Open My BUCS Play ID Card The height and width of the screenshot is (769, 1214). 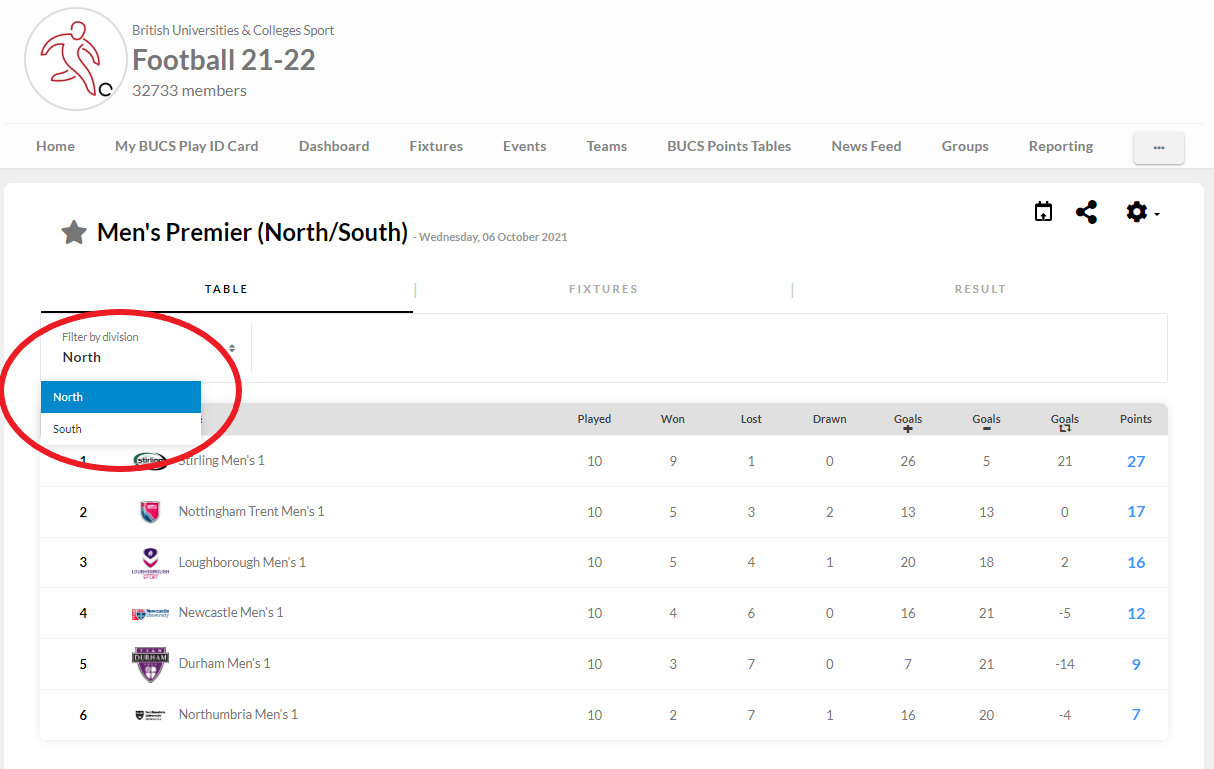pyautogui.click(x=187, y=146)
